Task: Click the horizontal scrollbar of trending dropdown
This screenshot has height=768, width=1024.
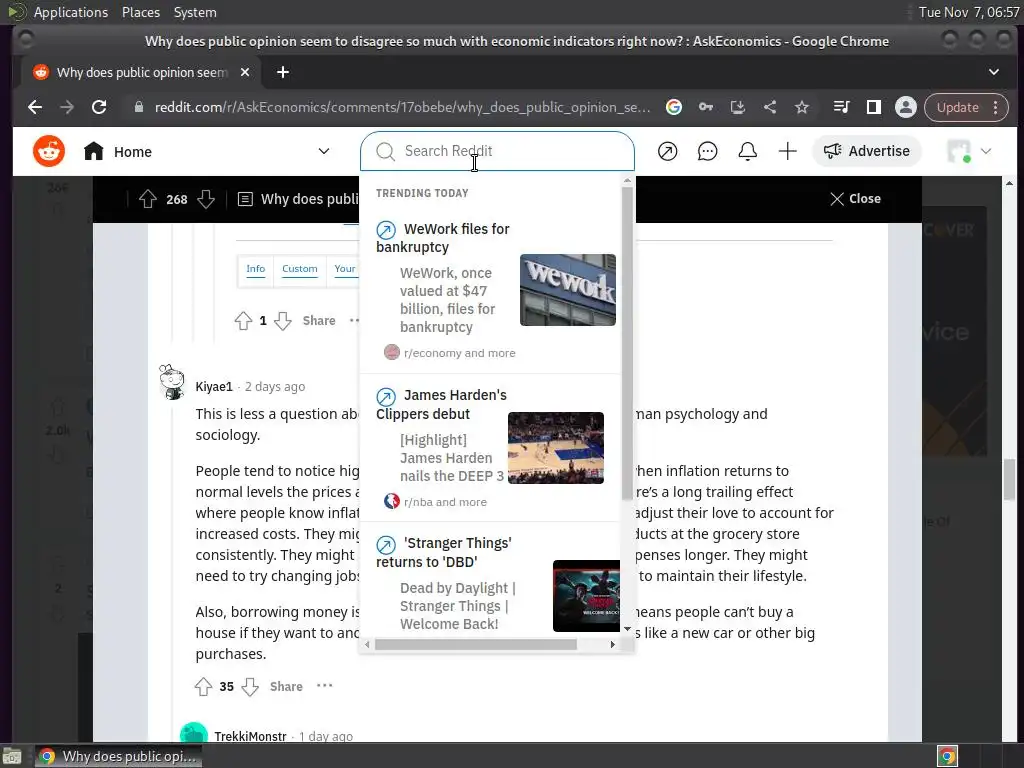Action: (475, 645)
